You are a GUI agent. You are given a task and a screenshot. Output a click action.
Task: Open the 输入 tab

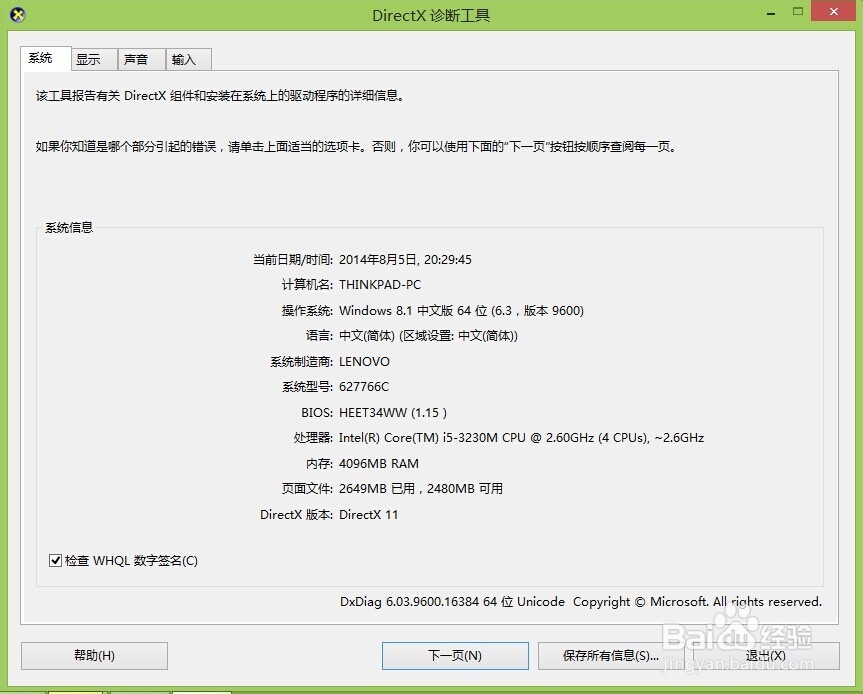coord(188,59)
